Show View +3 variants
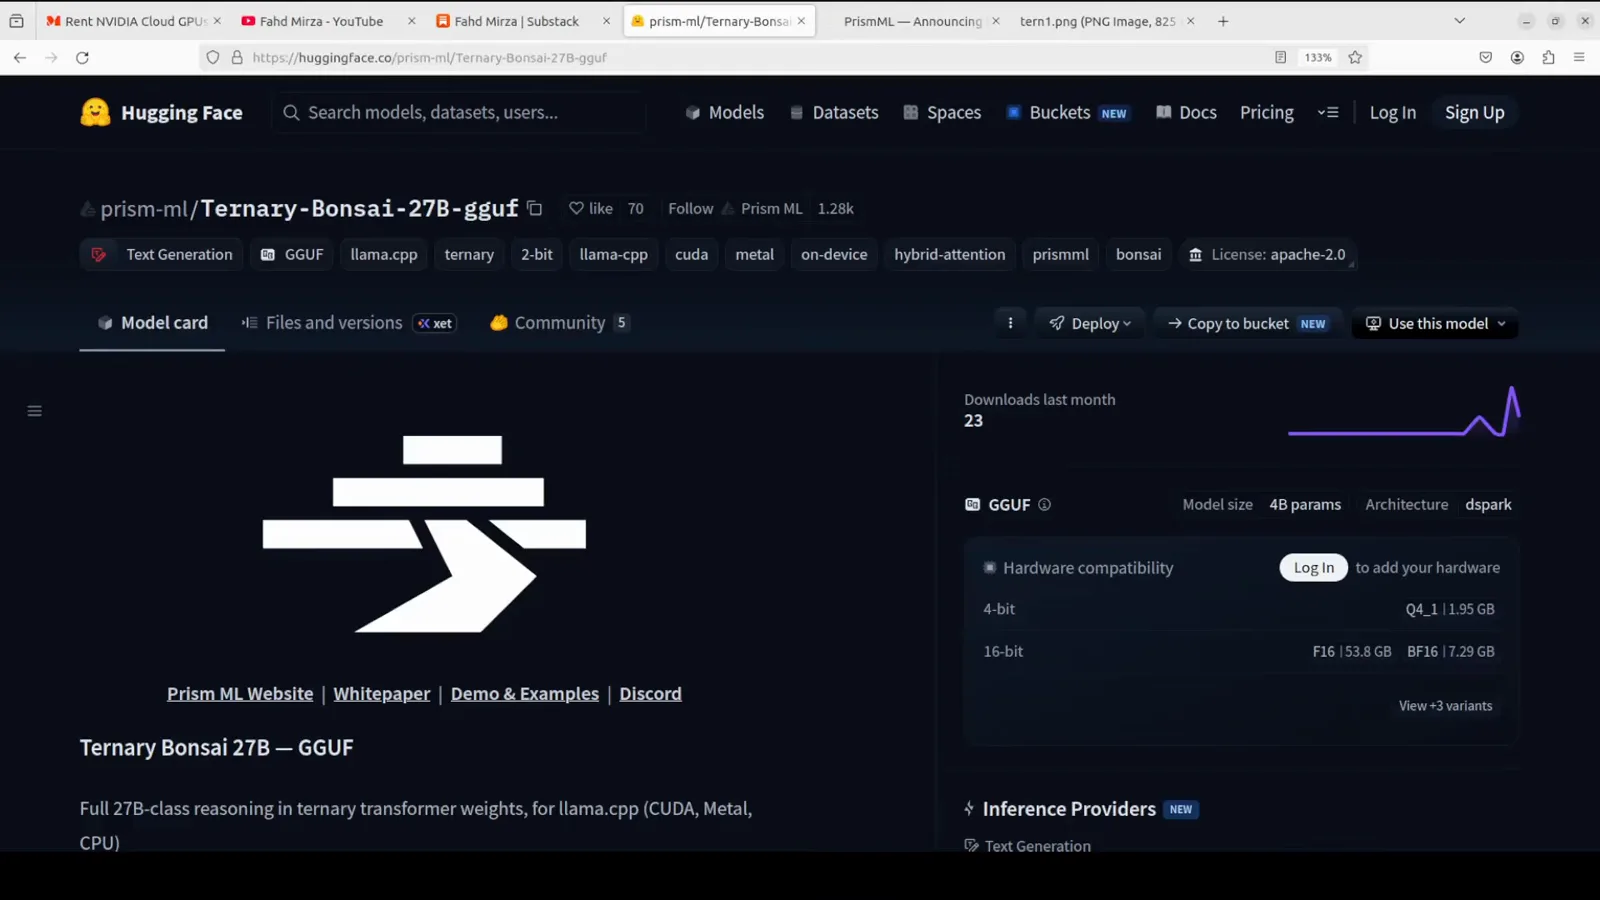This screenshot has width=1600, height=900. [1445, 706]
